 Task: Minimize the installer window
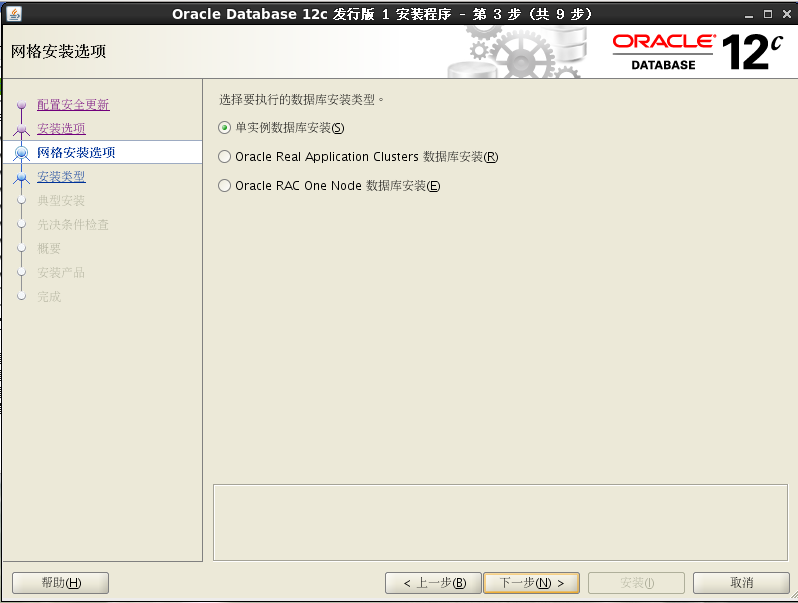(x=749, y=14)
